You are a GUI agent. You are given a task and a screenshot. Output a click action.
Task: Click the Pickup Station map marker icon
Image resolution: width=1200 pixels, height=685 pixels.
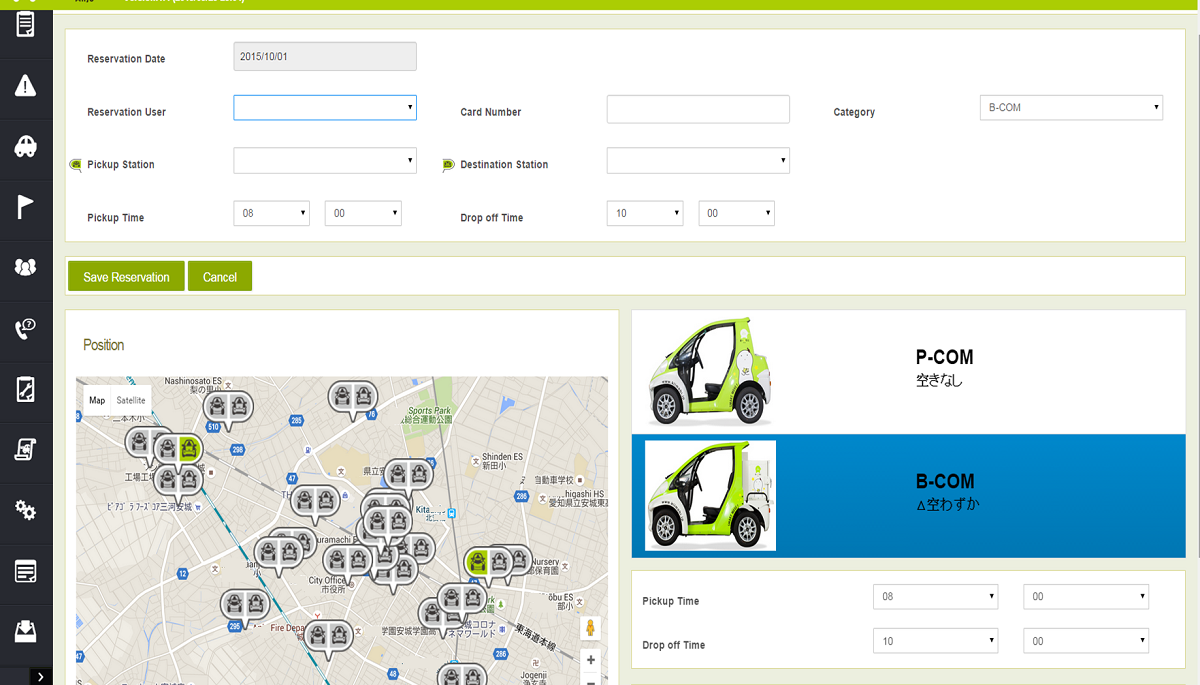point(75,165)
